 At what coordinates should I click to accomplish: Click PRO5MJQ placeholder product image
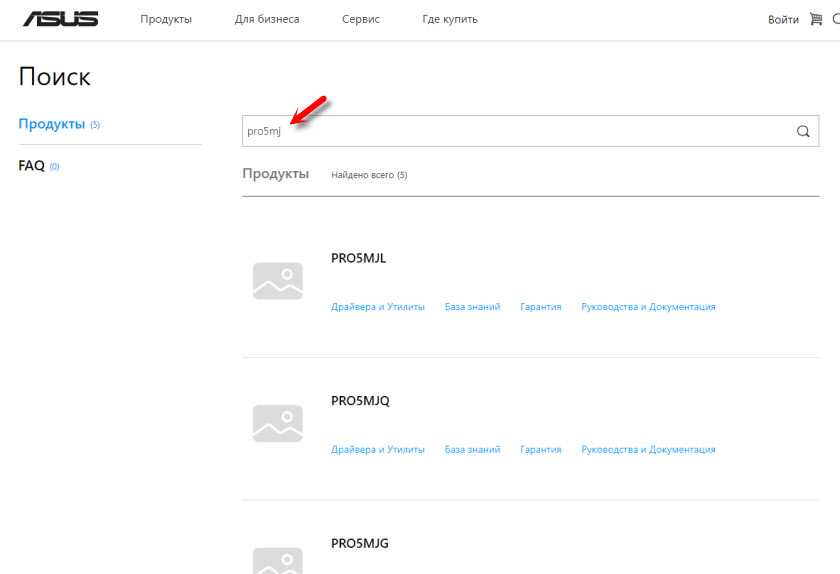click(278, 423)
